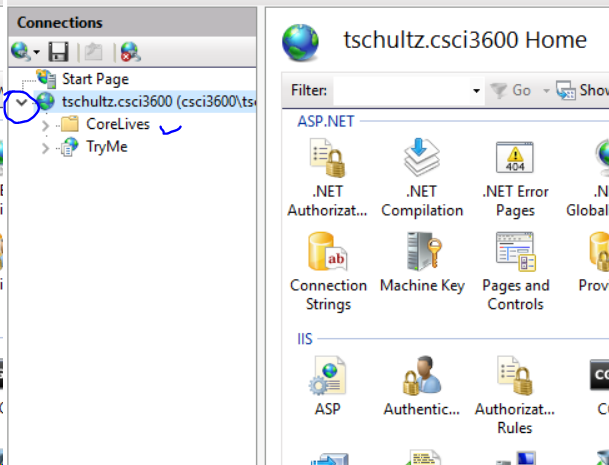Viewport: 609px width, 465px height.
Task: Select Start Page in Connections tree
Action: (x=95, y=79)
